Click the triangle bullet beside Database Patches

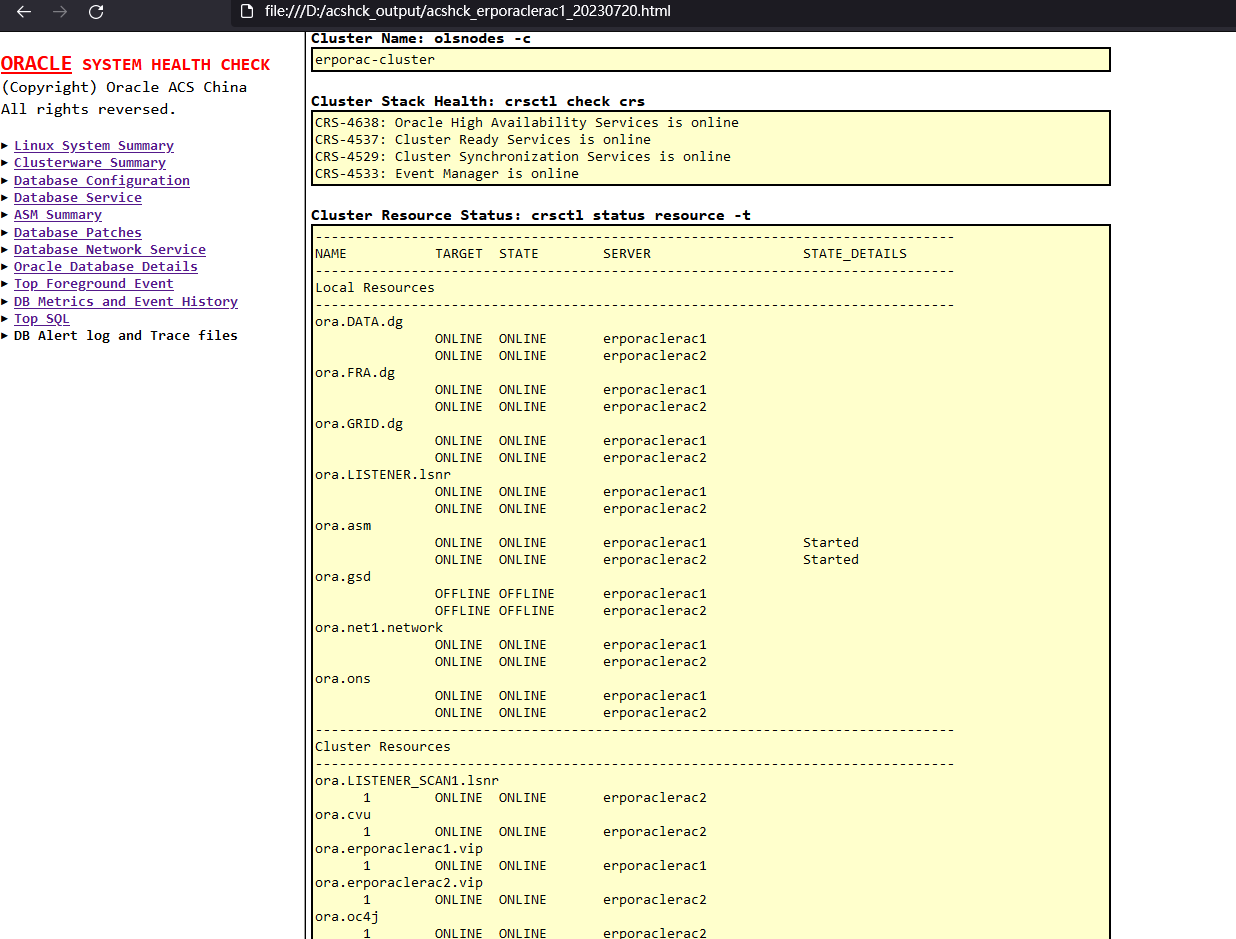(5, 233)
